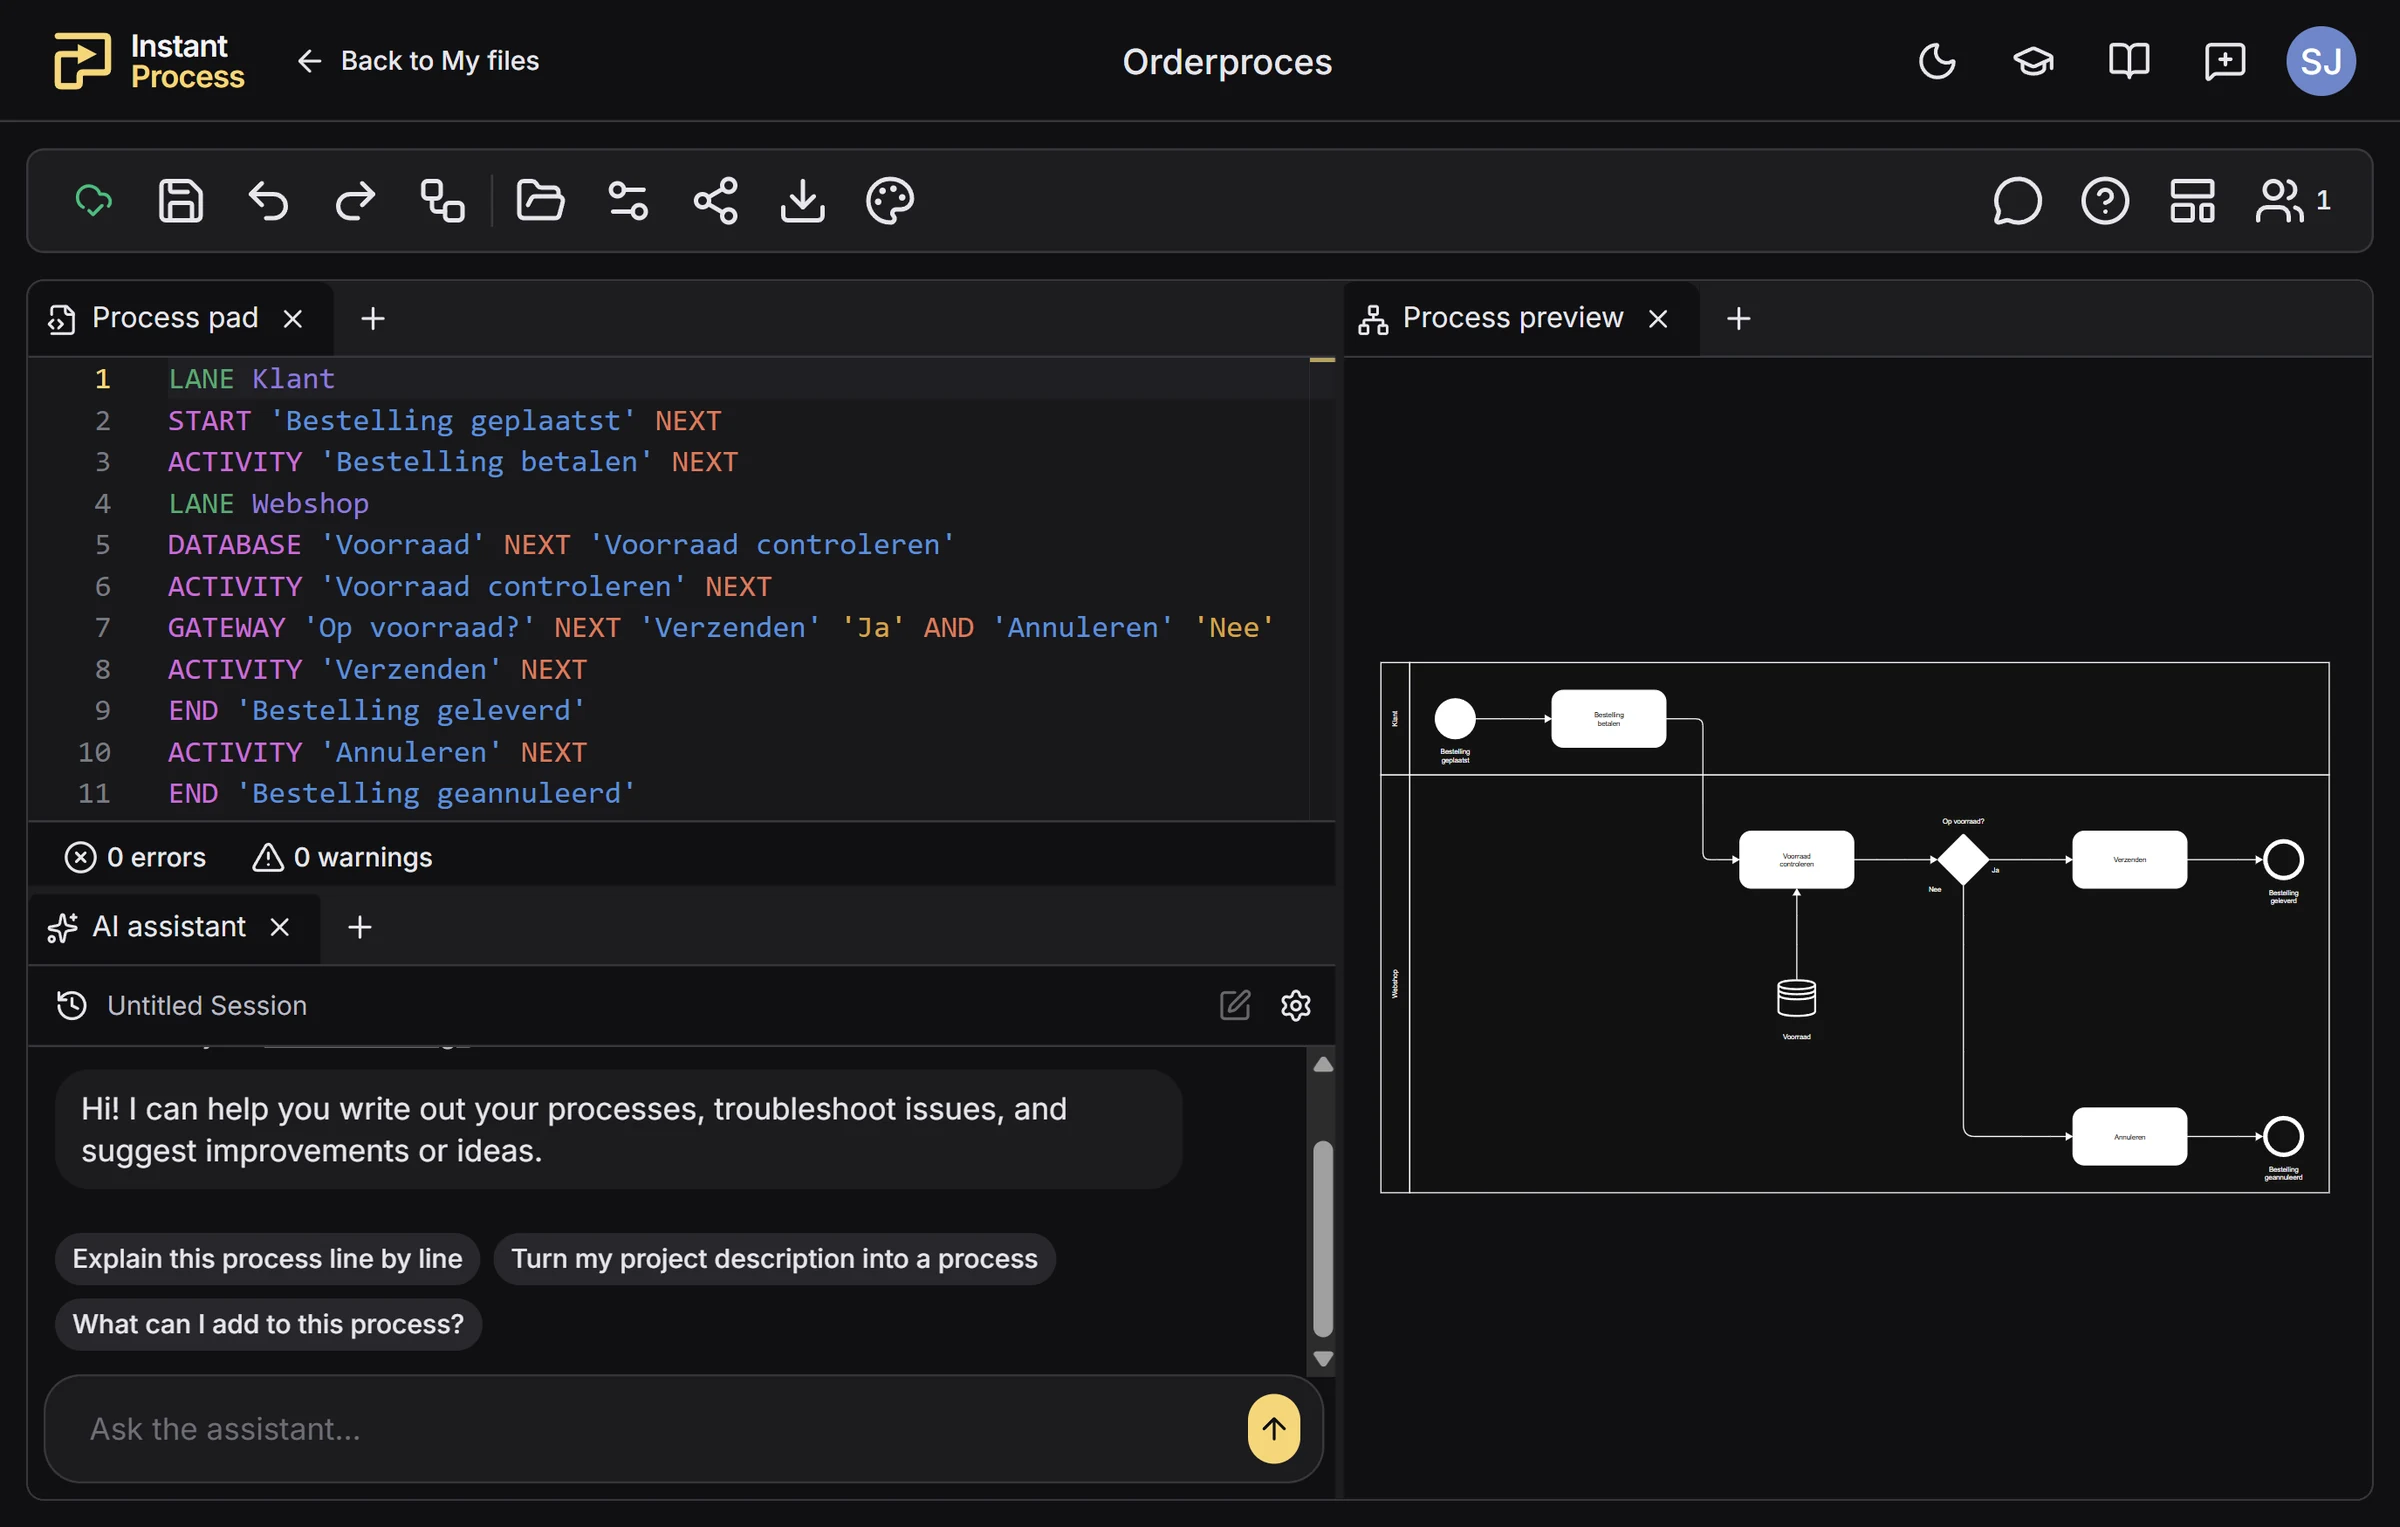The image size is (2400, 1527).
Task: Open the tutorials graduation cap icon
Action: 2033,61
